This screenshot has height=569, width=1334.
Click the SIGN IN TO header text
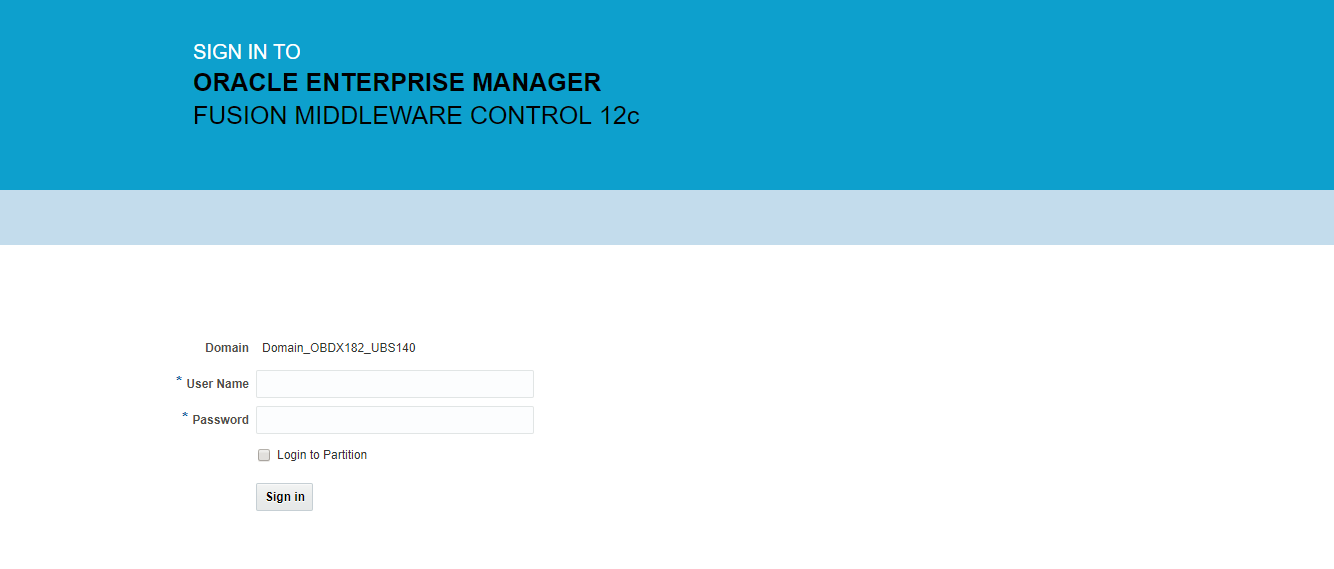pos(247,52)
